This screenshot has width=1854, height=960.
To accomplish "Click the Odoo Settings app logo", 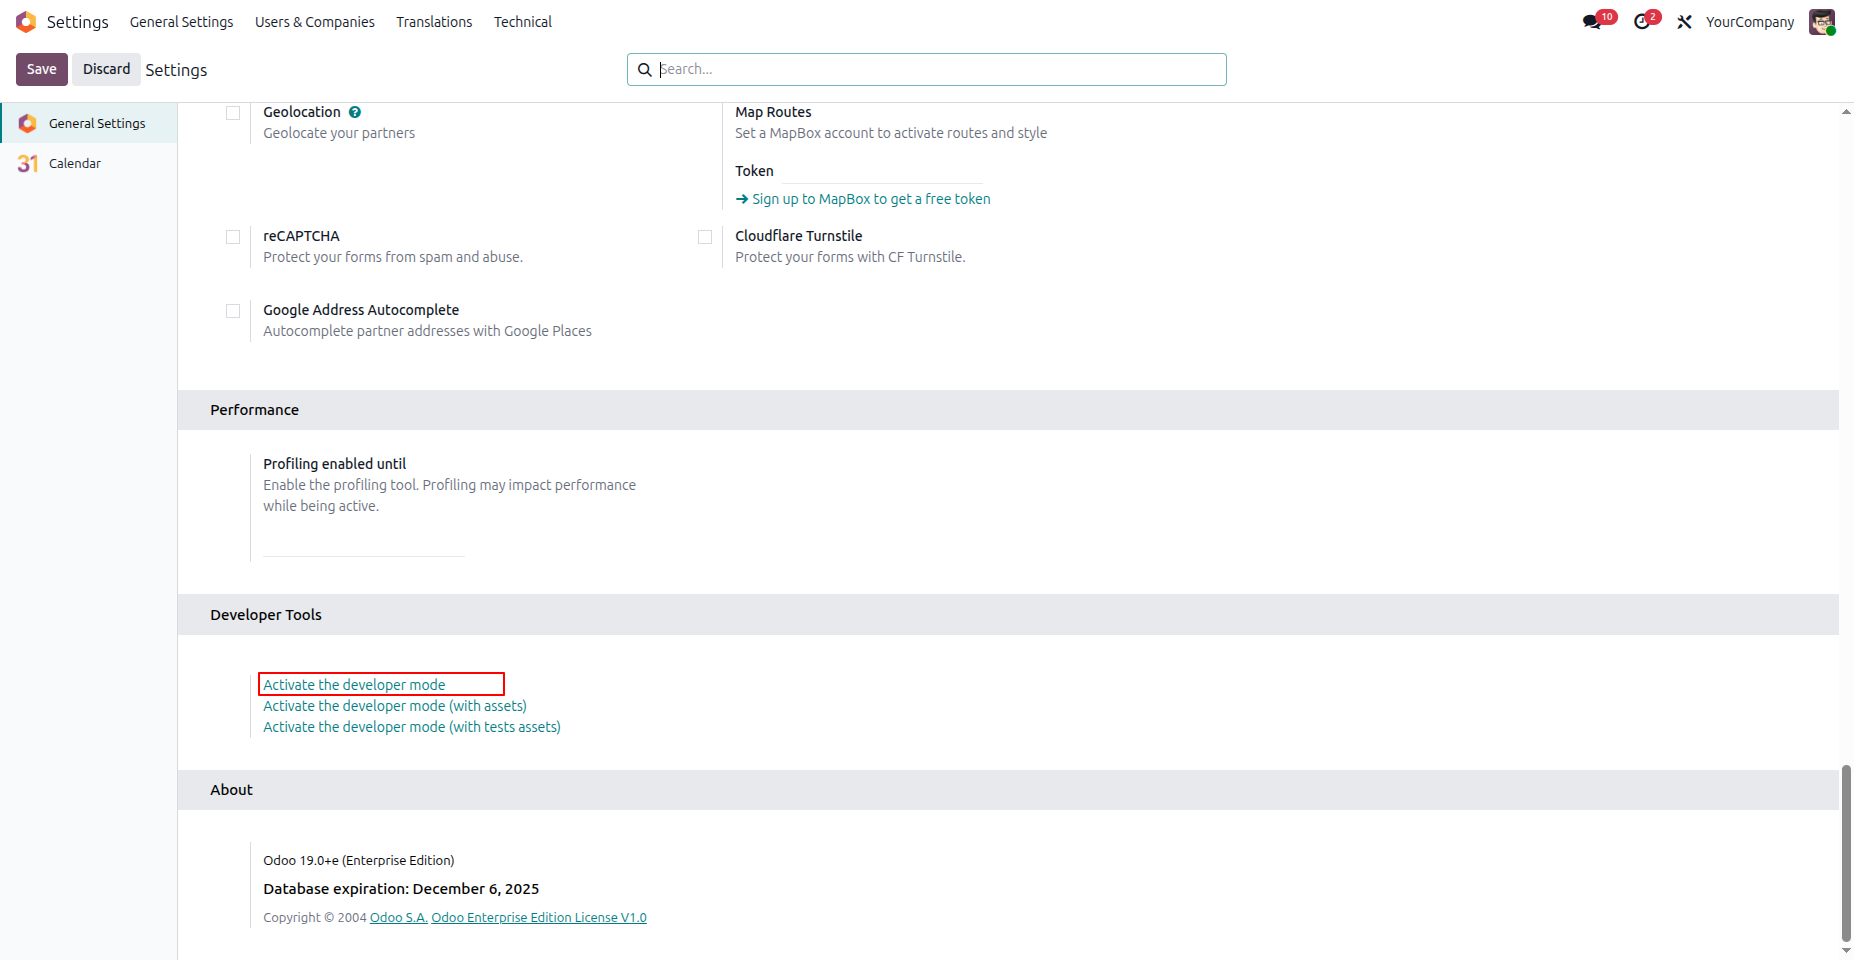I will click(x=26, y=21).
